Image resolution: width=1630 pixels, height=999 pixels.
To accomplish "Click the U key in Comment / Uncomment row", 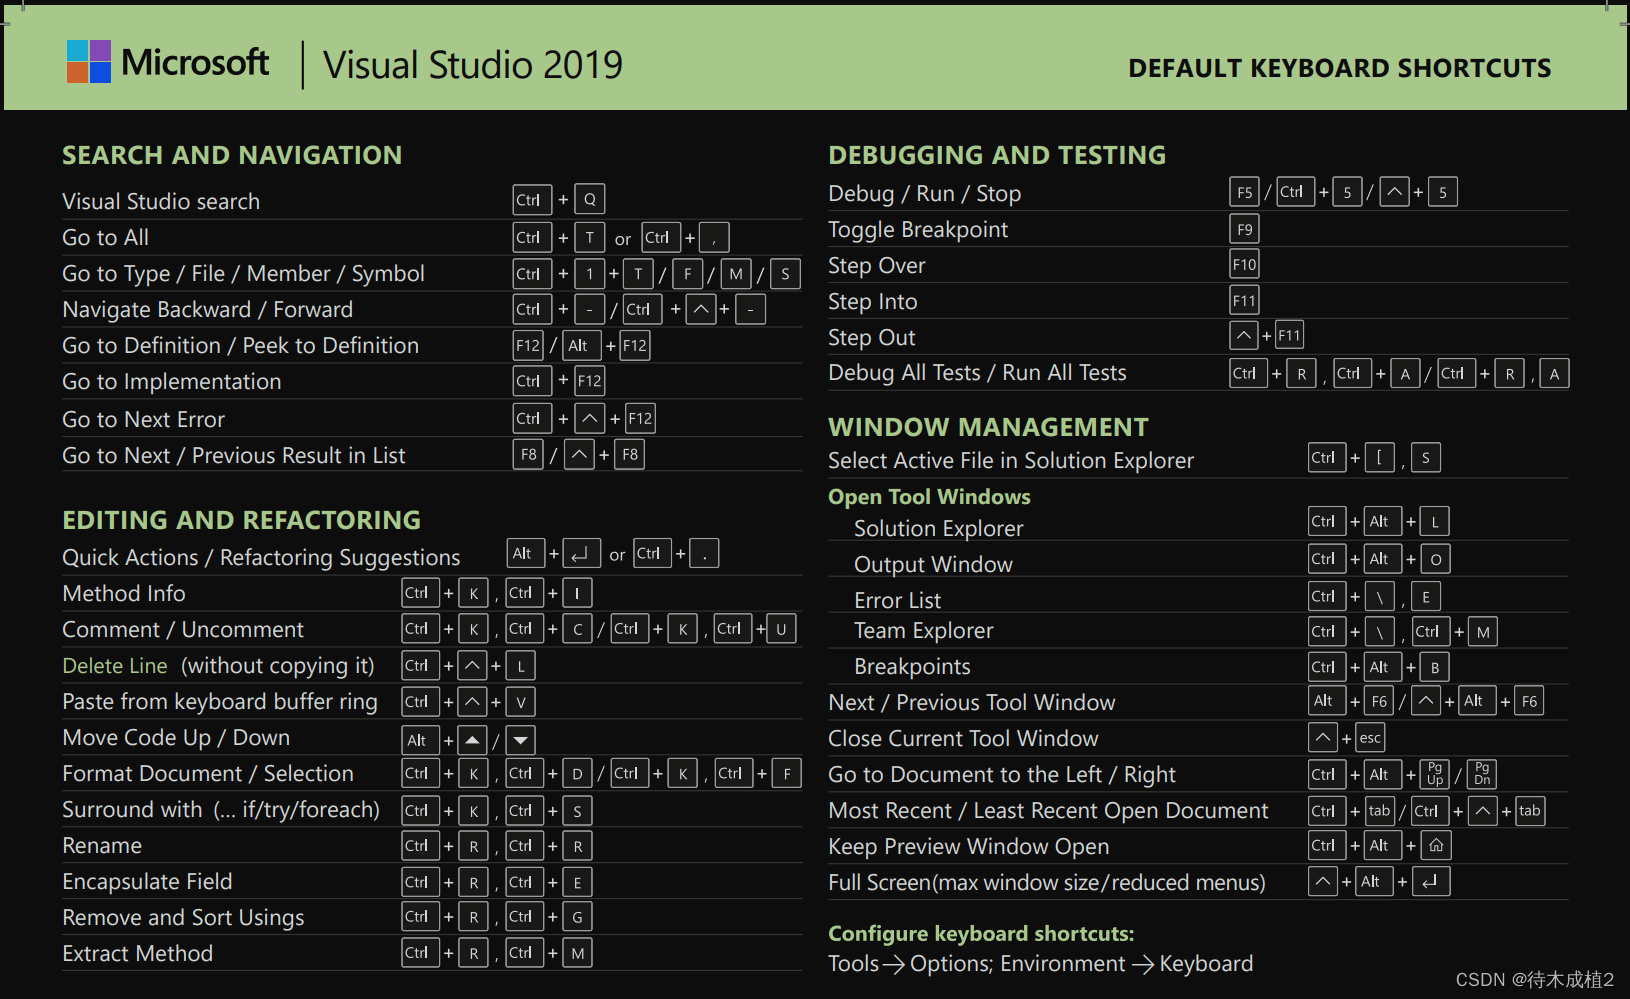I will (781, 629).
